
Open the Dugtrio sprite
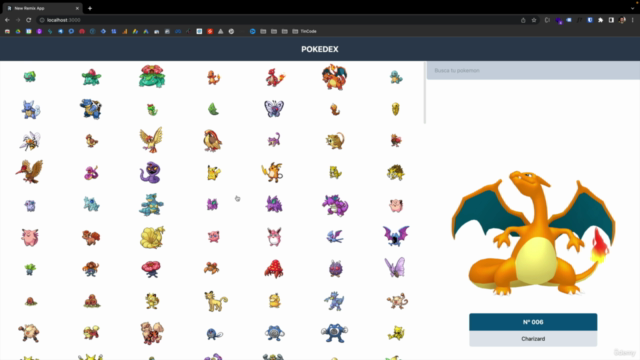pos(91,301)
